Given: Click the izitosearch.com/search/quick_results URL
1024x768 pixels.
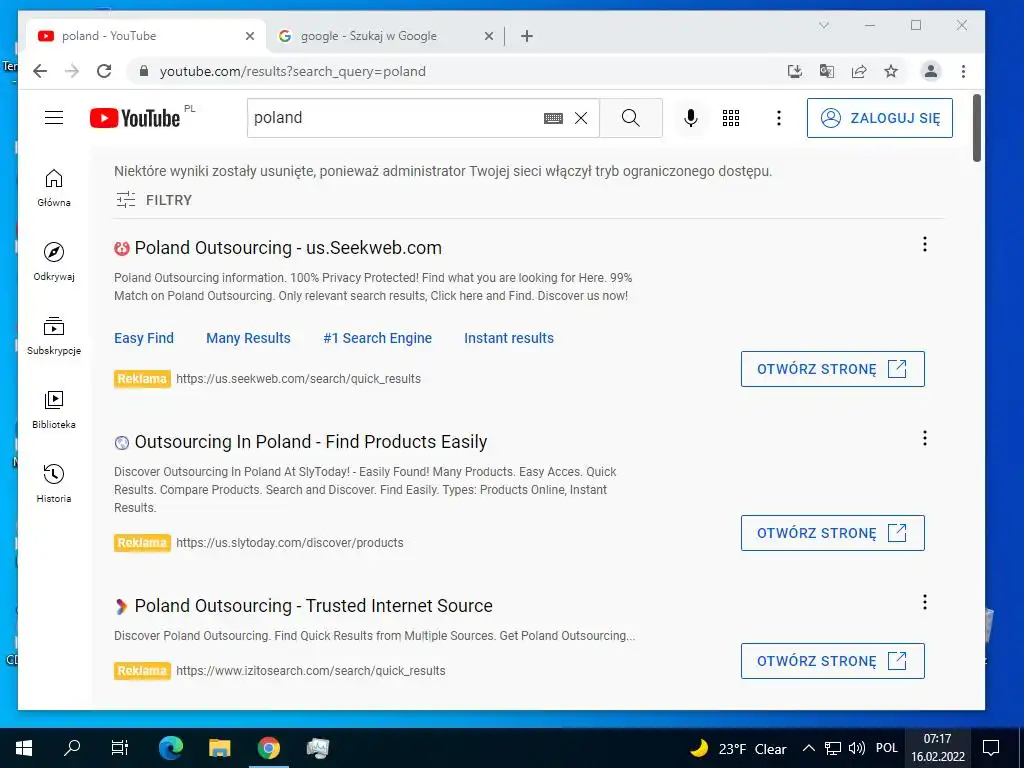Looking at the screenshot, I should 311,671.
